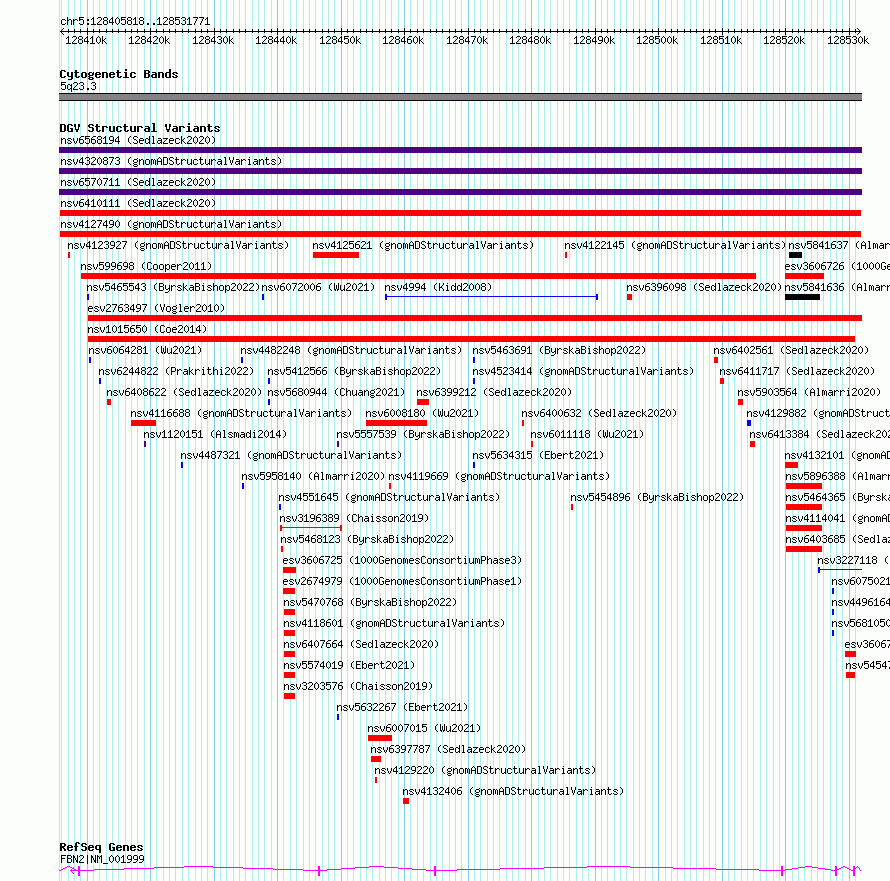890x881 pixels.
Task: Select the red bar under nsv6008180 (Wu2021)
Action: point(396,423)
